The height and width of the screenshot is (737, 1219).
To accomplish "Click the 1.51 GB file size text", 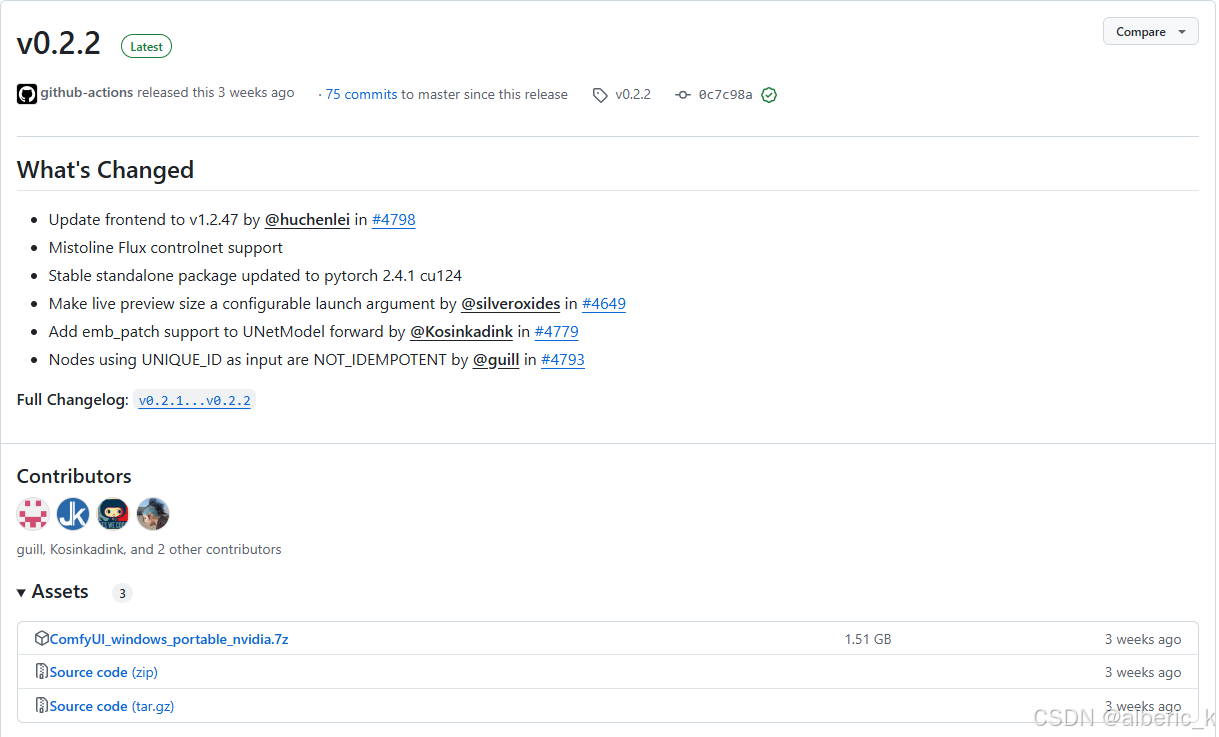I will tap(868, 639).
